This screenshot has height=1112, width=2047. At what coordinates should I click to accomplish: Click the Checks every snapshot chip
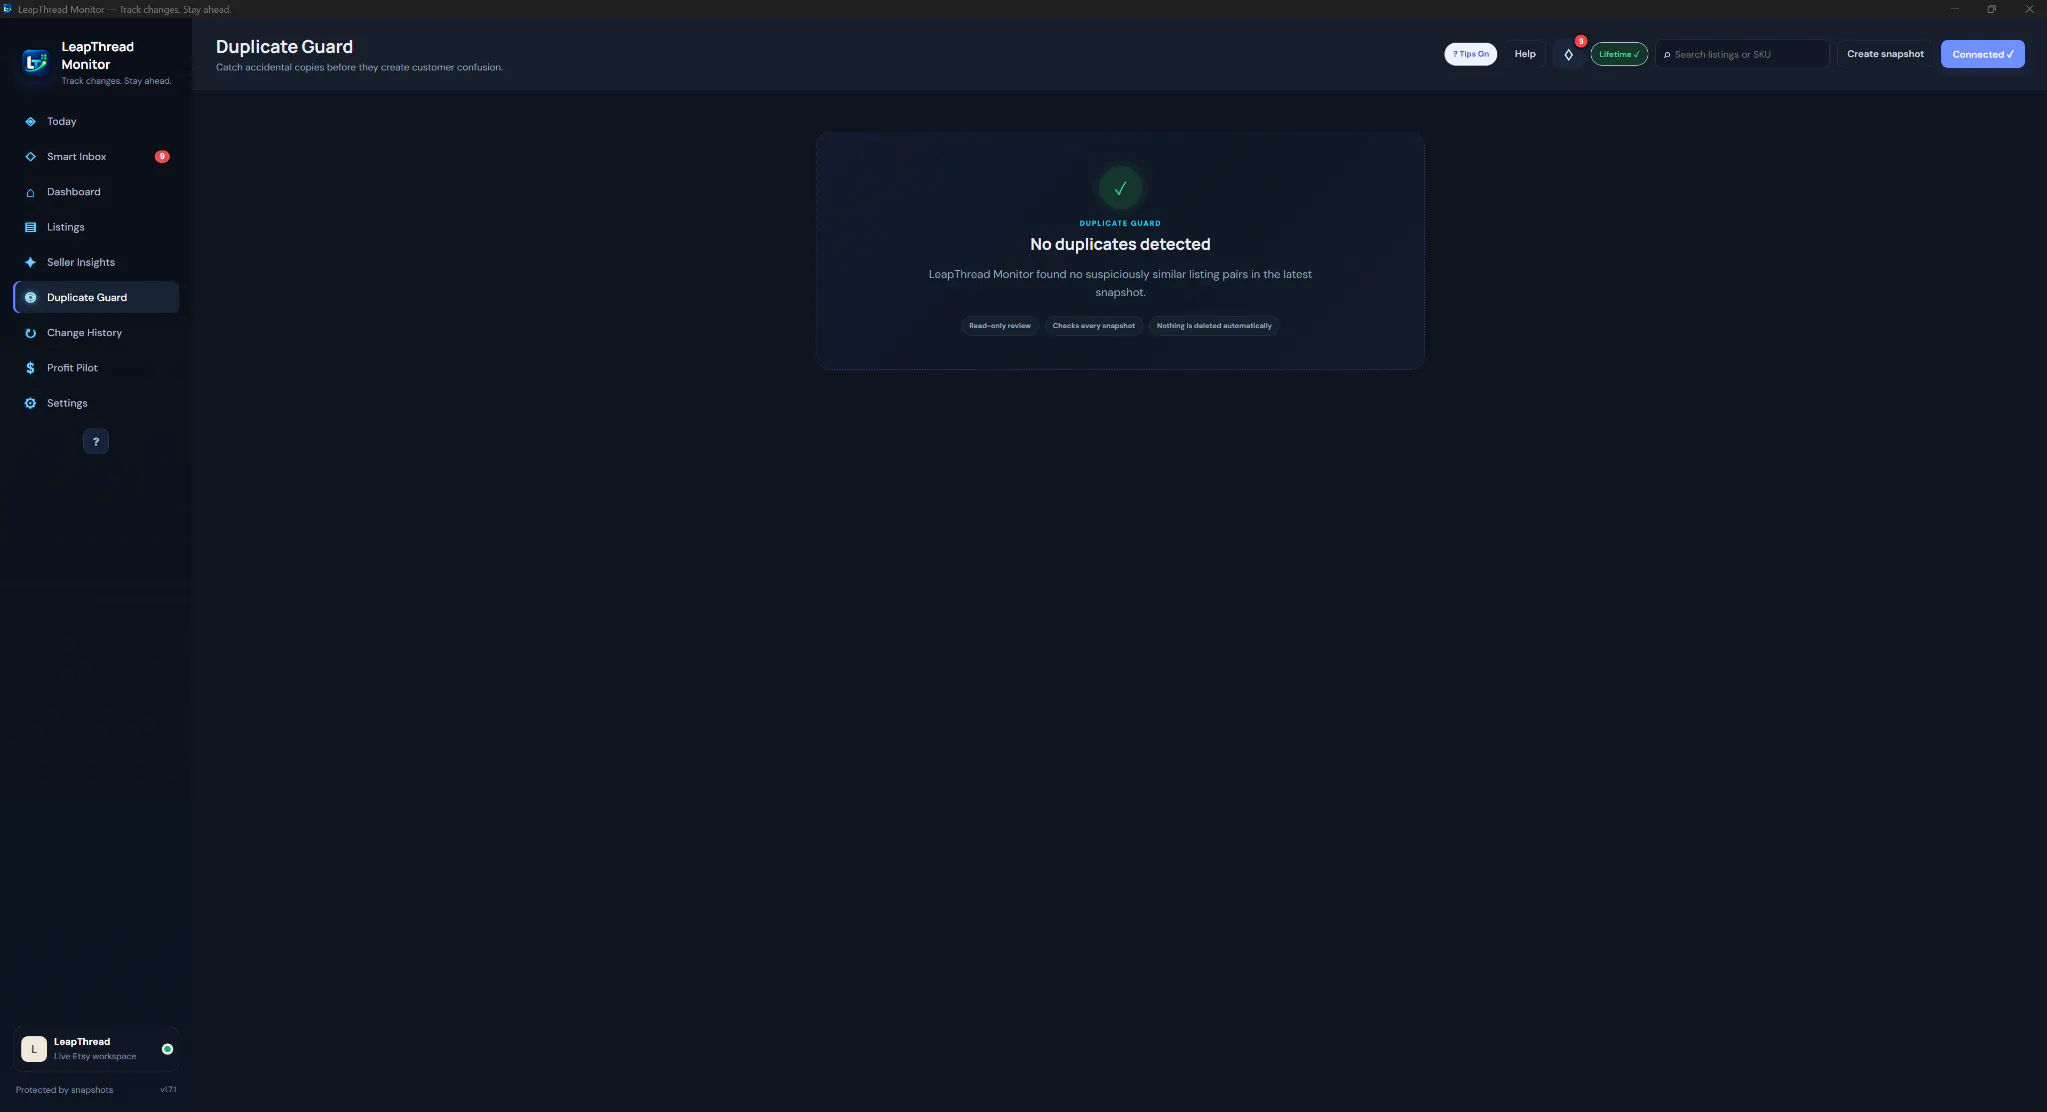tap(1093, 326)
